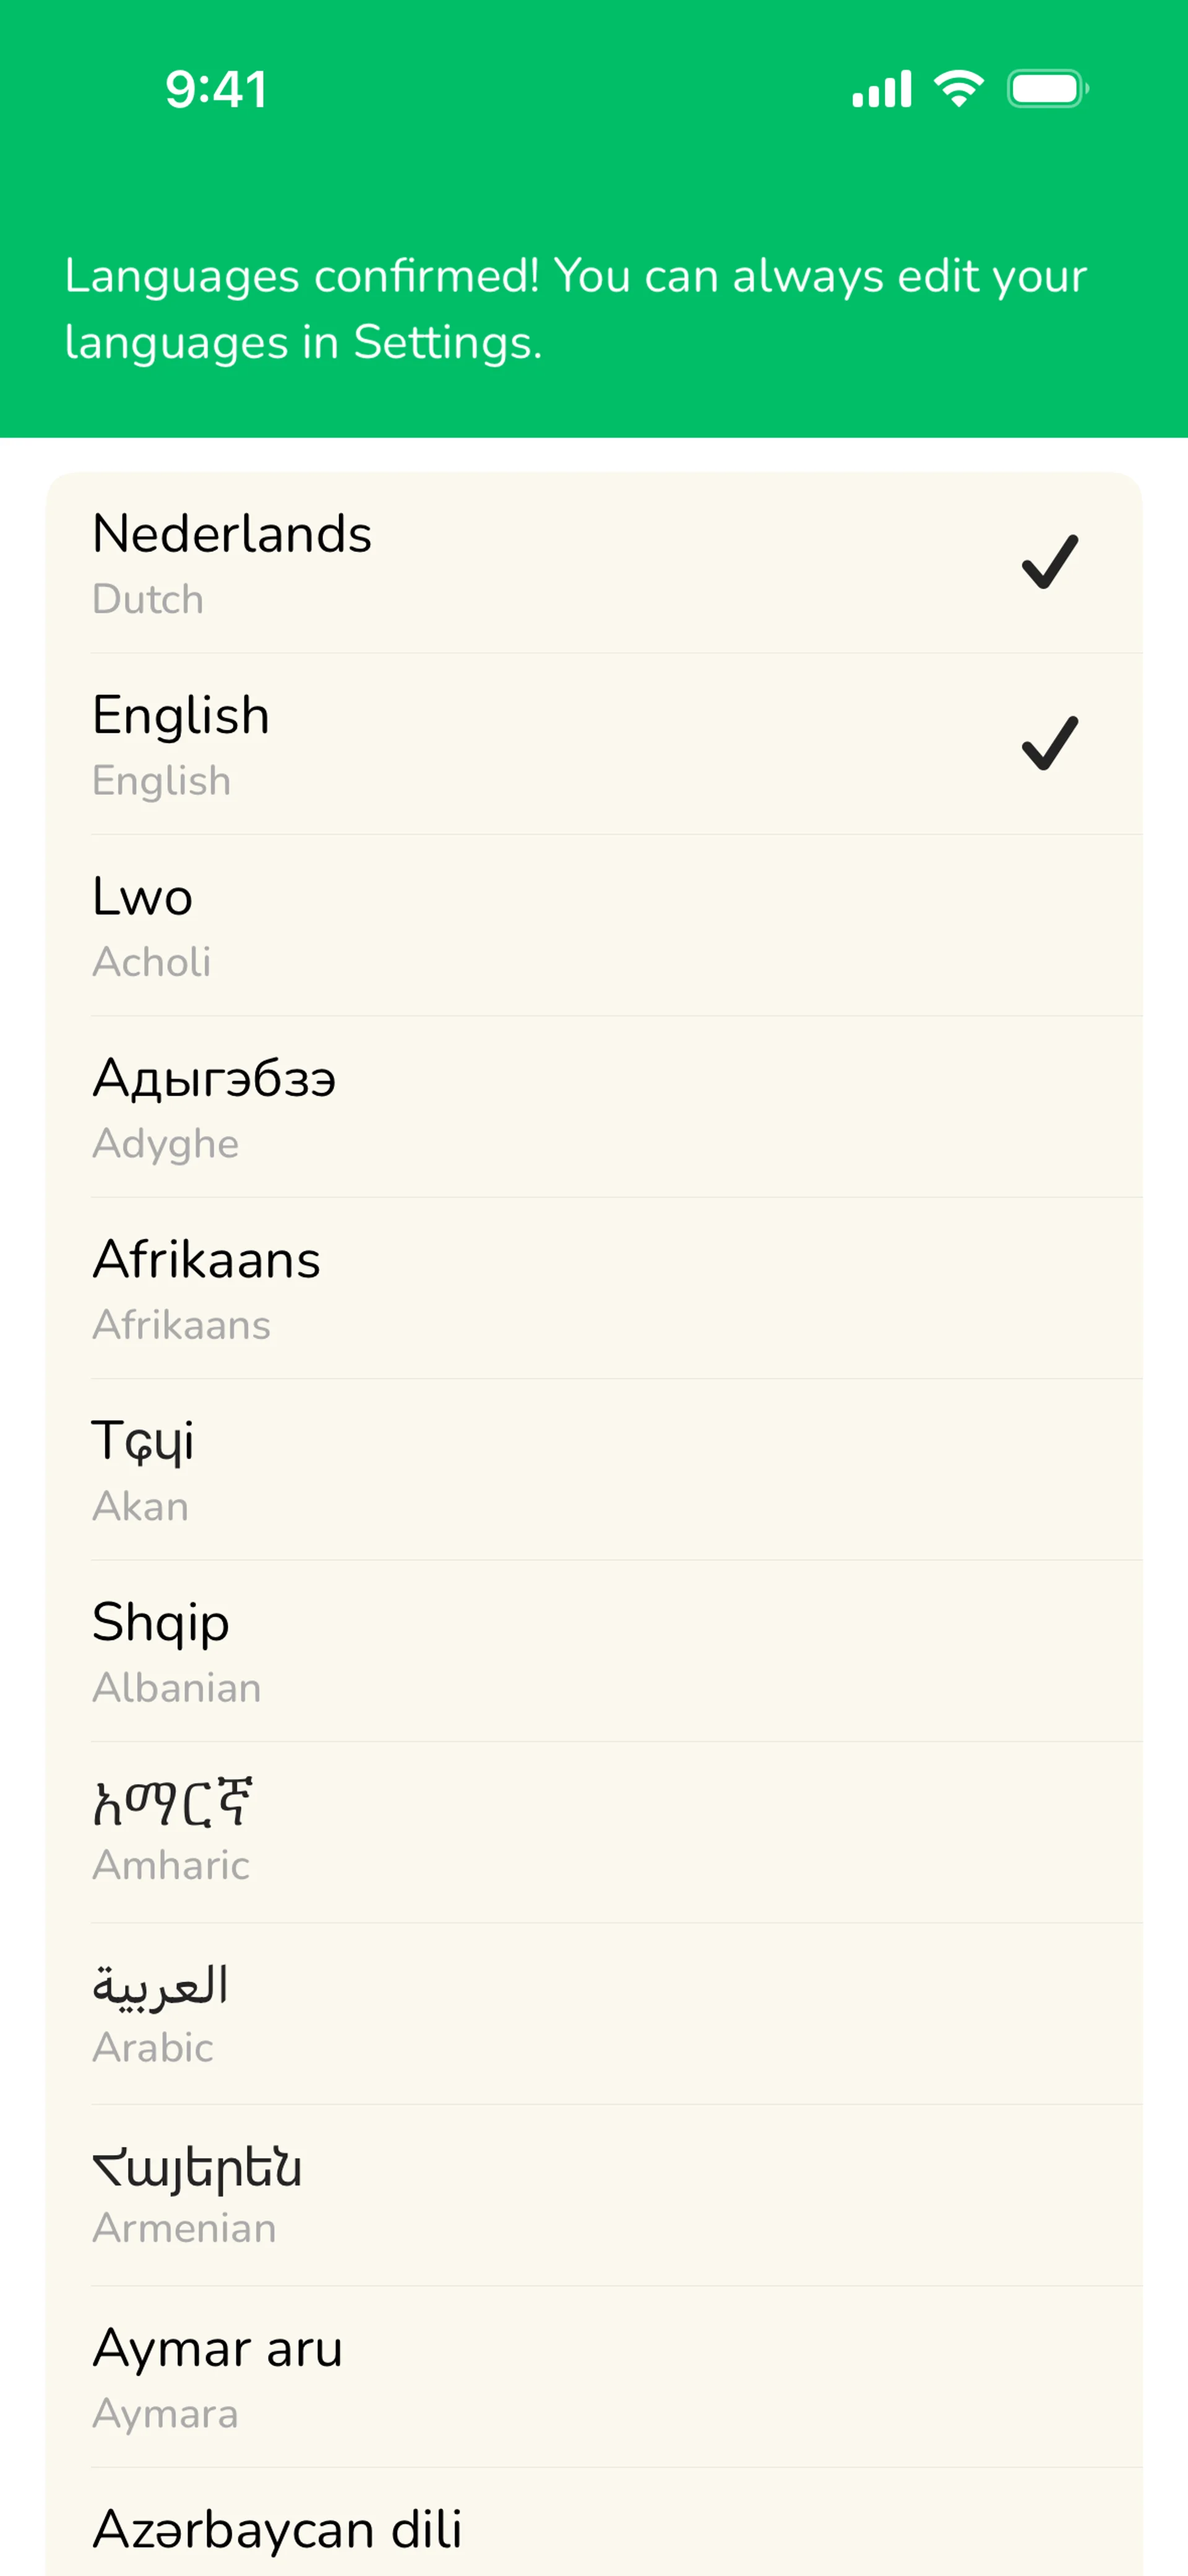Tap the Nederlands language name

(x=232, y=533)
